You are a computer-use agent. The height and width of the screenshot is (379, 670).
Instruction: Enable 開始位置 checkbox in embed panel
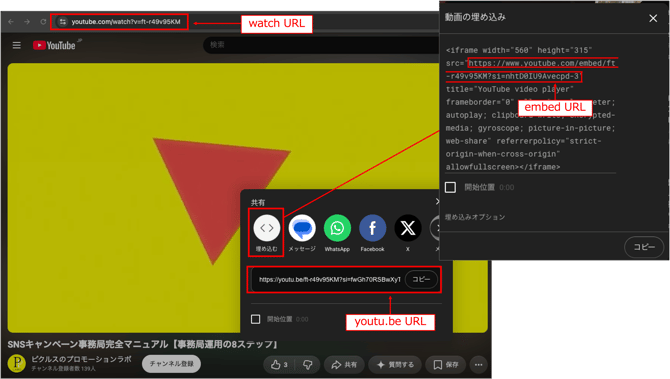pos(450,188)
